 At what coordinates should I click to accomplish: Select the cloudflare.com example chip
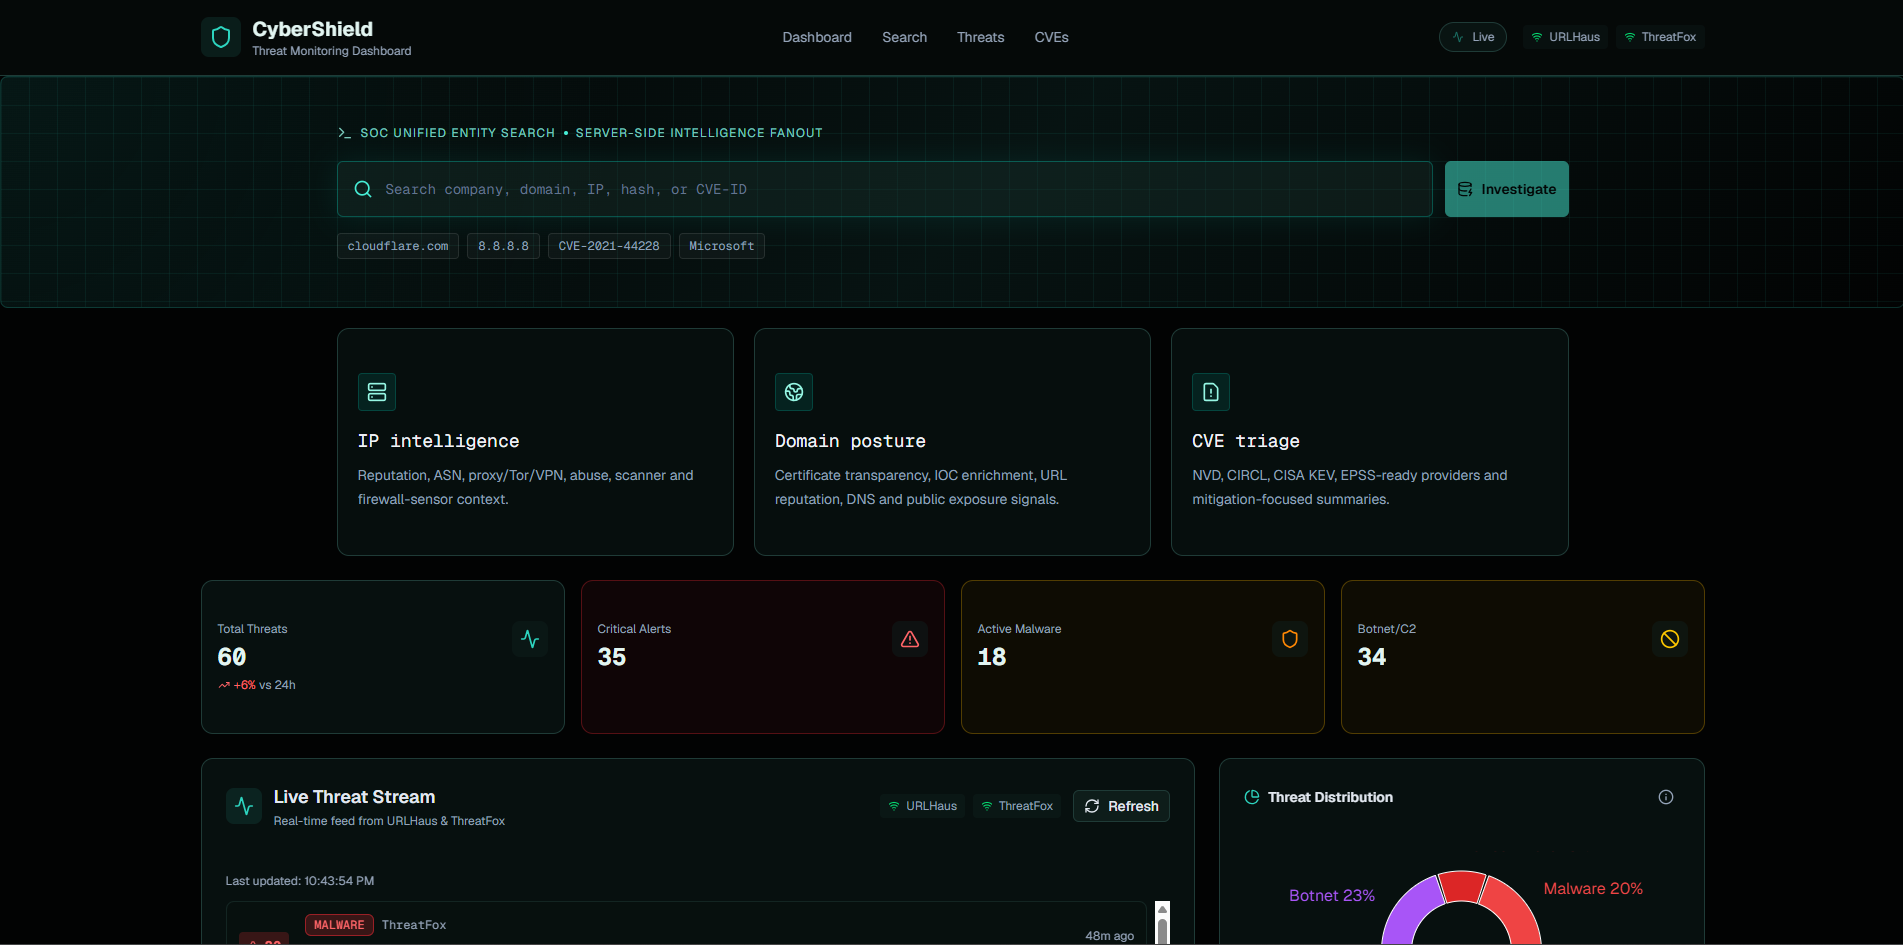click(398, 246)
